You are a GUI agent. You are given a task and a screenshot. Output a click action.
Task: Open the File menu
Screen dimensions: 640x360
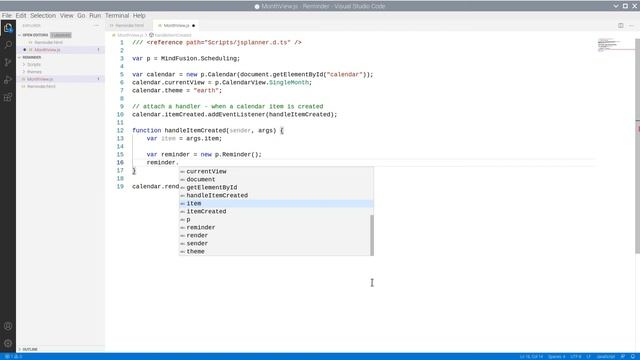7,16
